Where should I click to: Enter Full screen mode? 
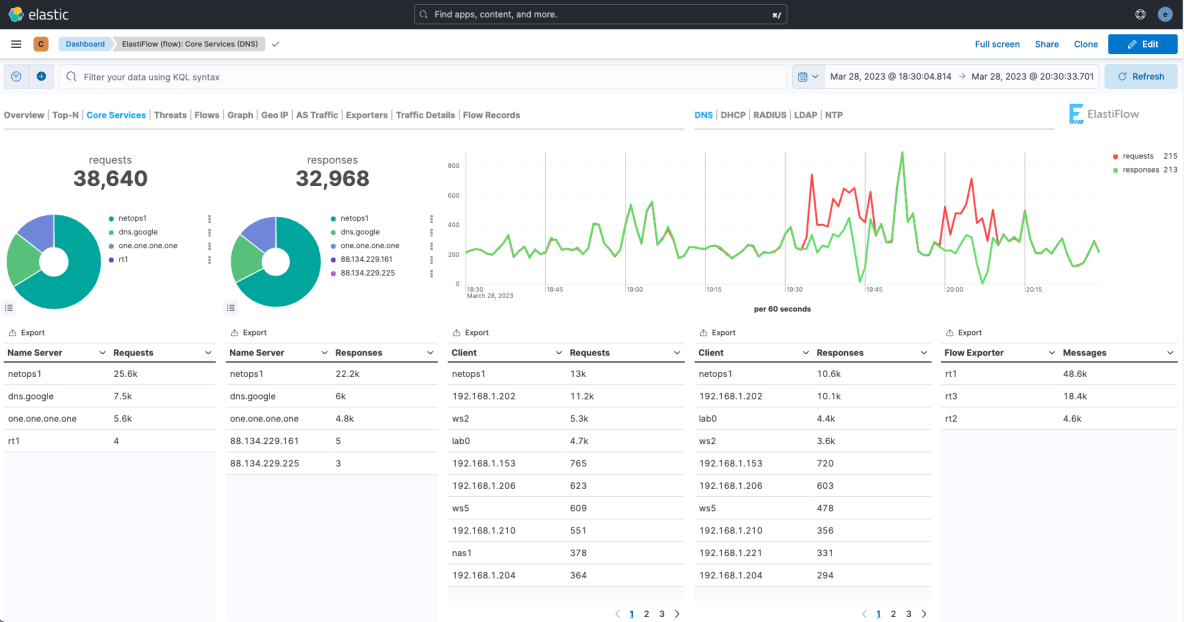click(997, 44)
